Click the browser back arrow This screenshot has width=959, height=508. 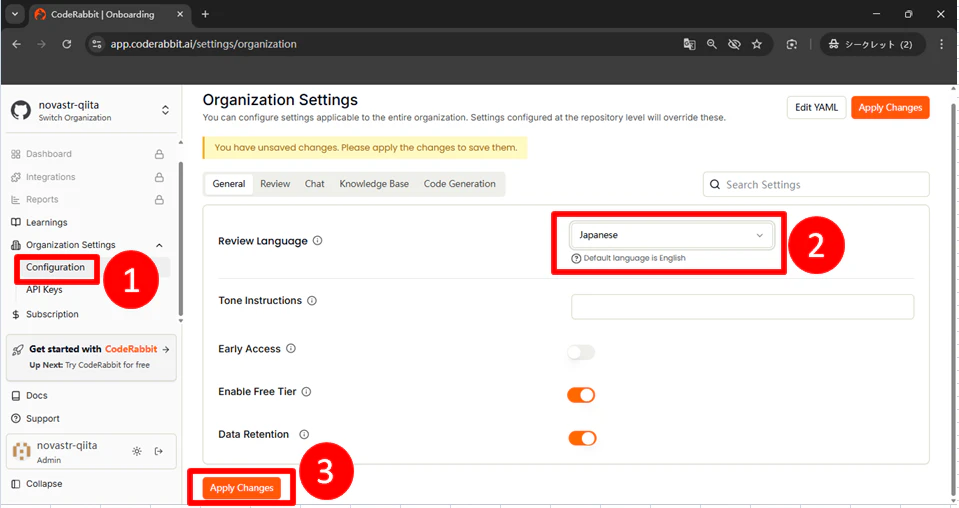point(17,44)
